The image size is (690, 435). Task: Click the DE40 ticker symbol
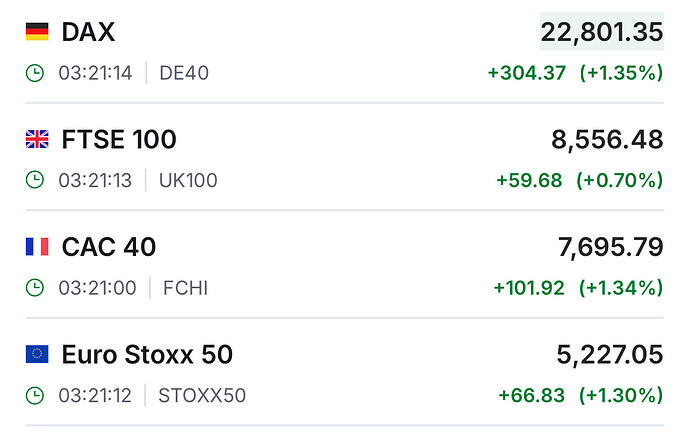coord(184,73)
